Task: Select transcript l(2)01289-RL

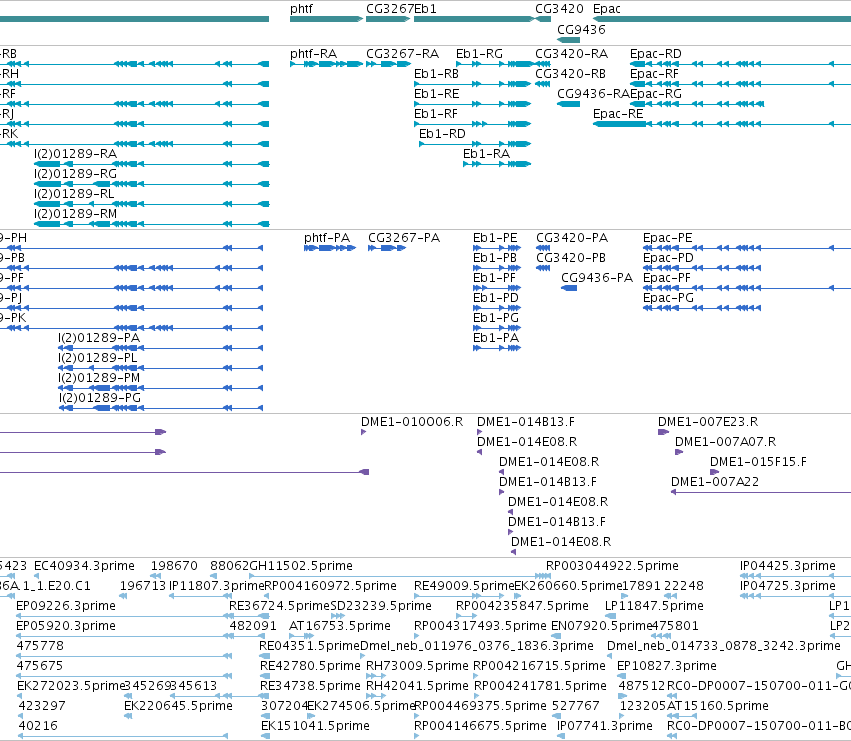Action: coord(74,194)
